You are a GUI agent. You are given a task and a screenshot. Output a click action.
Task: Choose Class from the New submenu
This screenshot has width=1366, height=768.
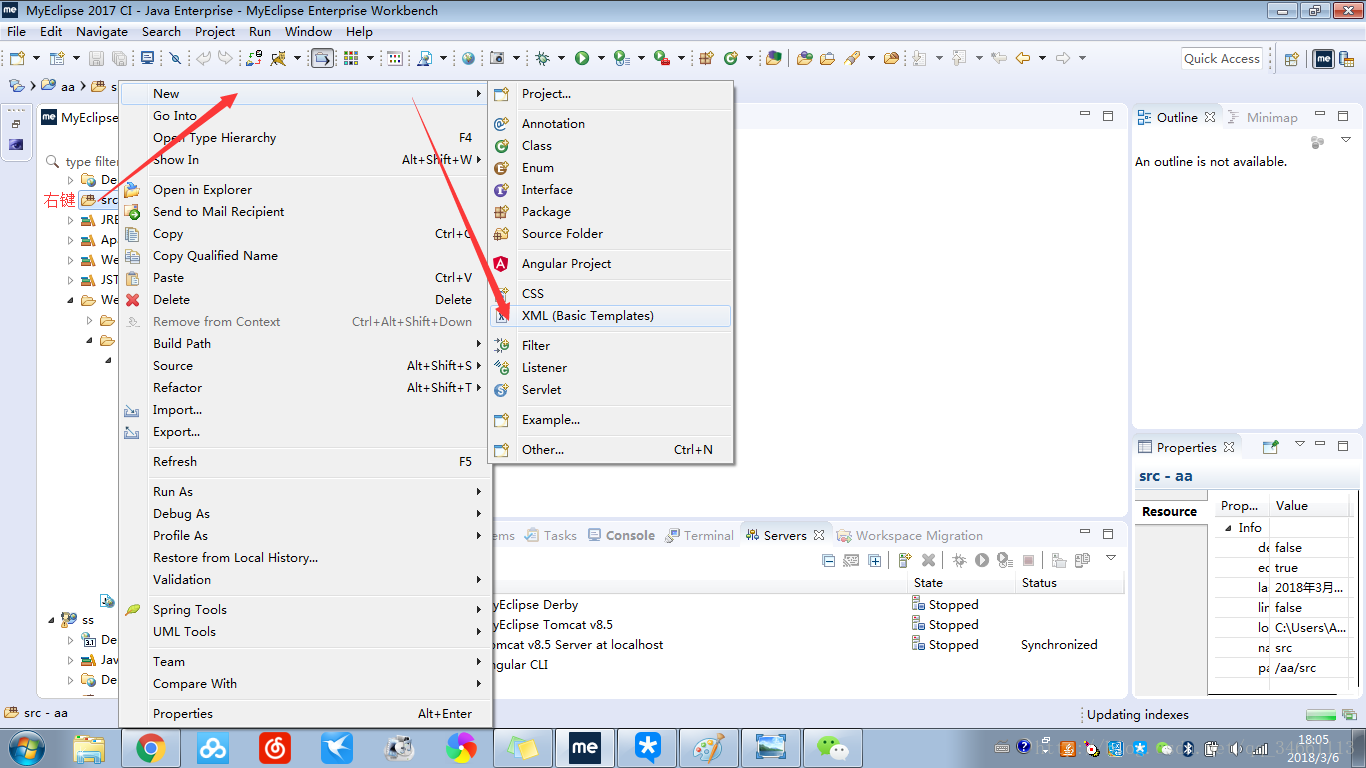[611, 146]
